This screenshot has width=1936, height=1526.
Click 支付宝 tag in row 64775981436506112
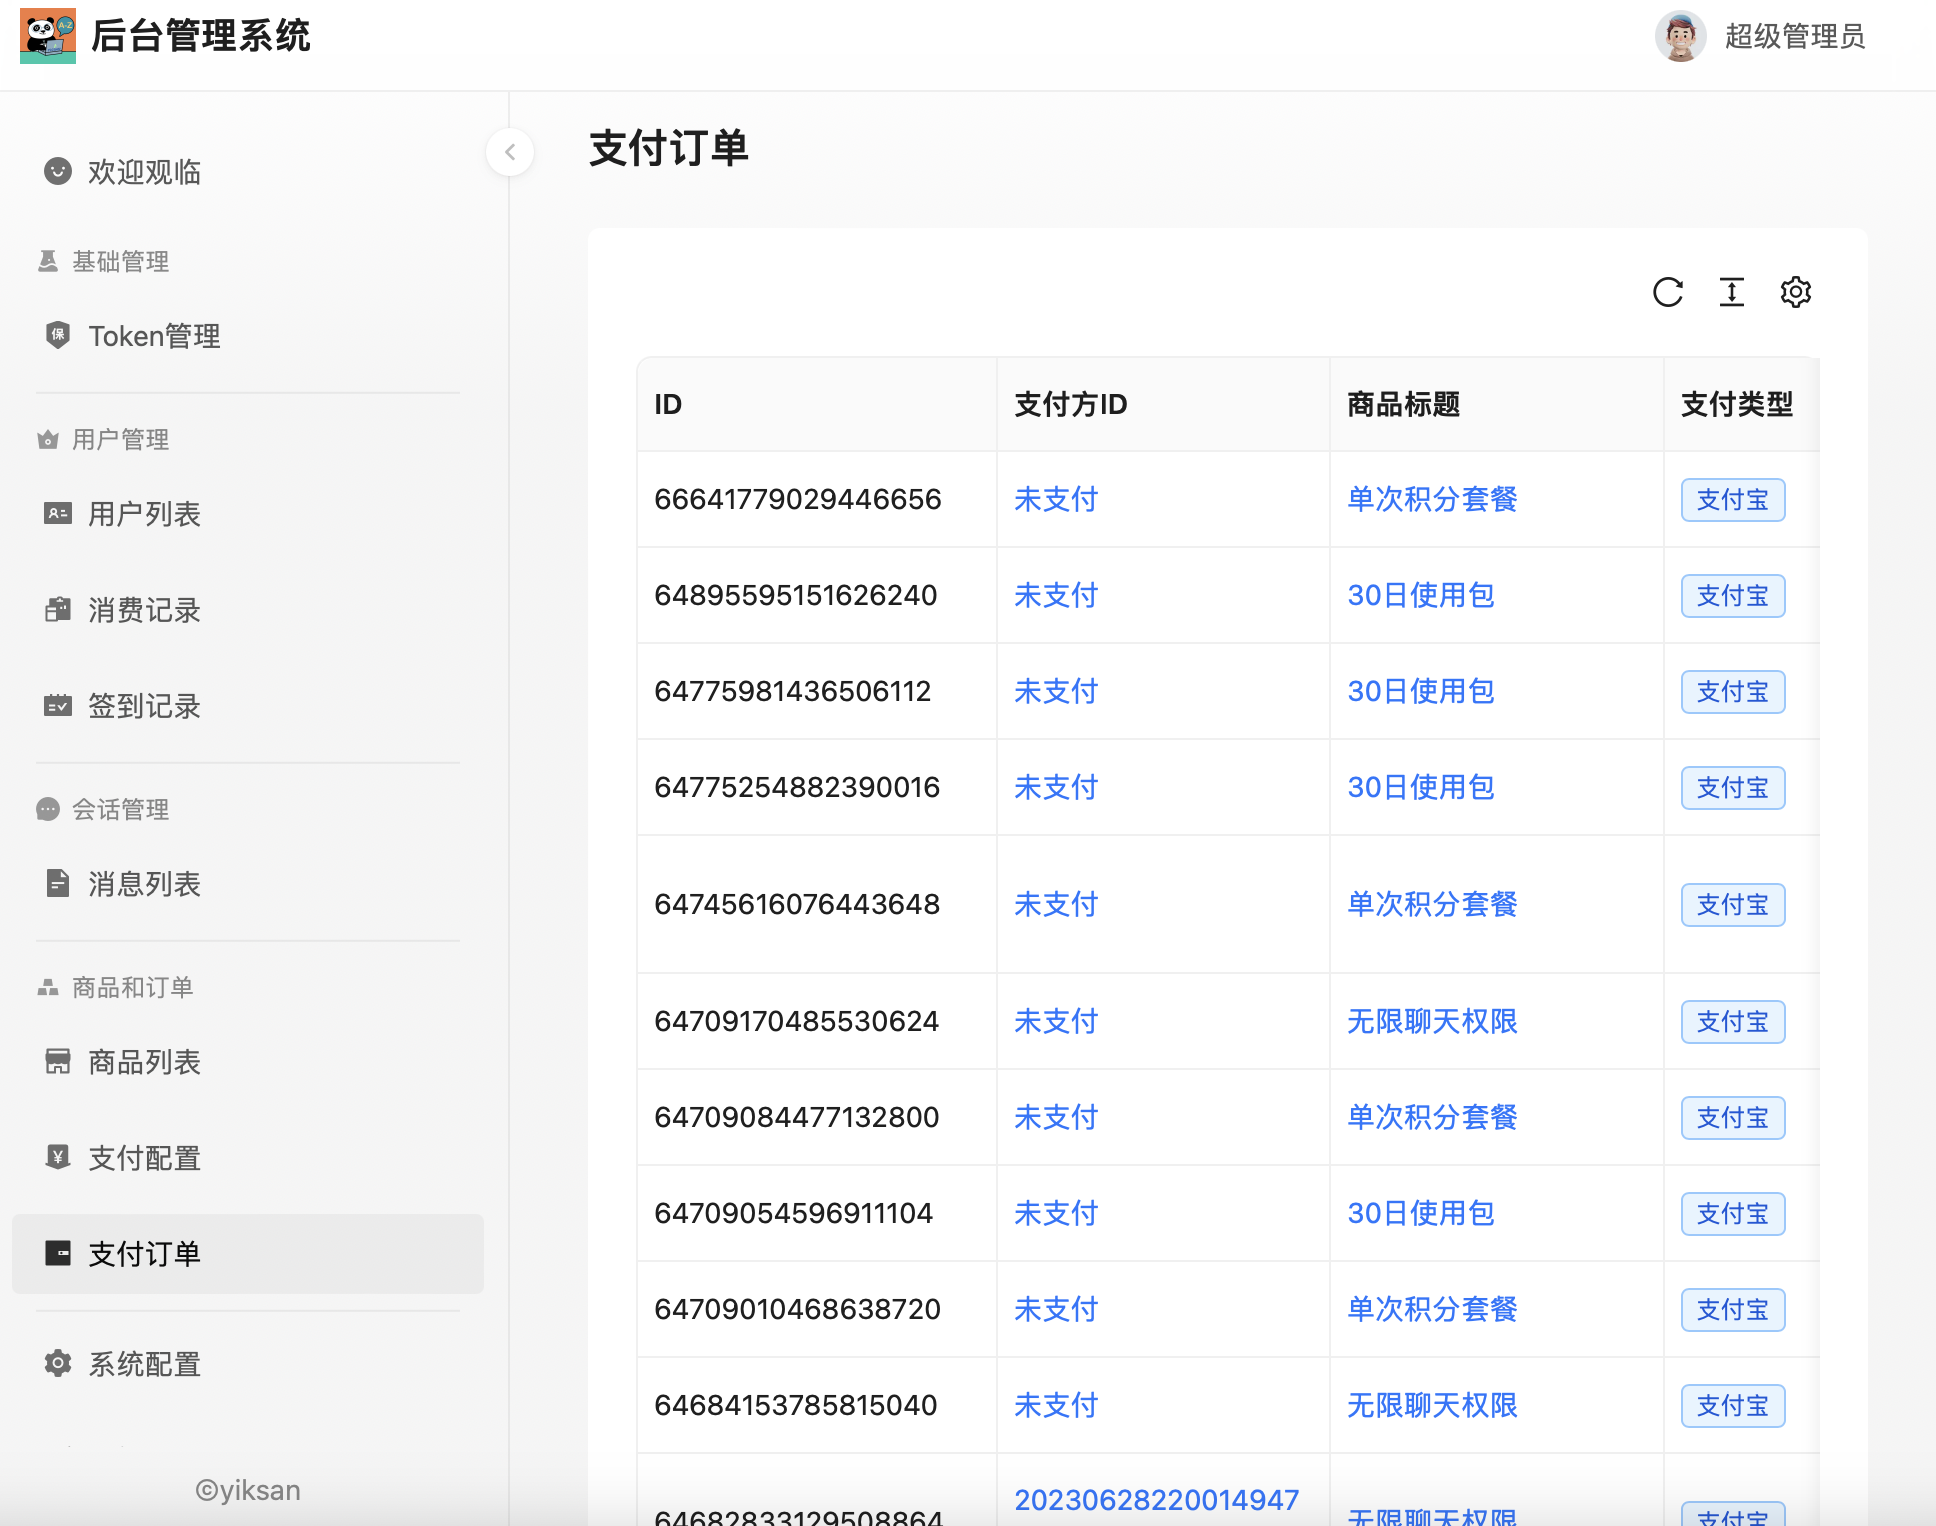click(1733, 692)
